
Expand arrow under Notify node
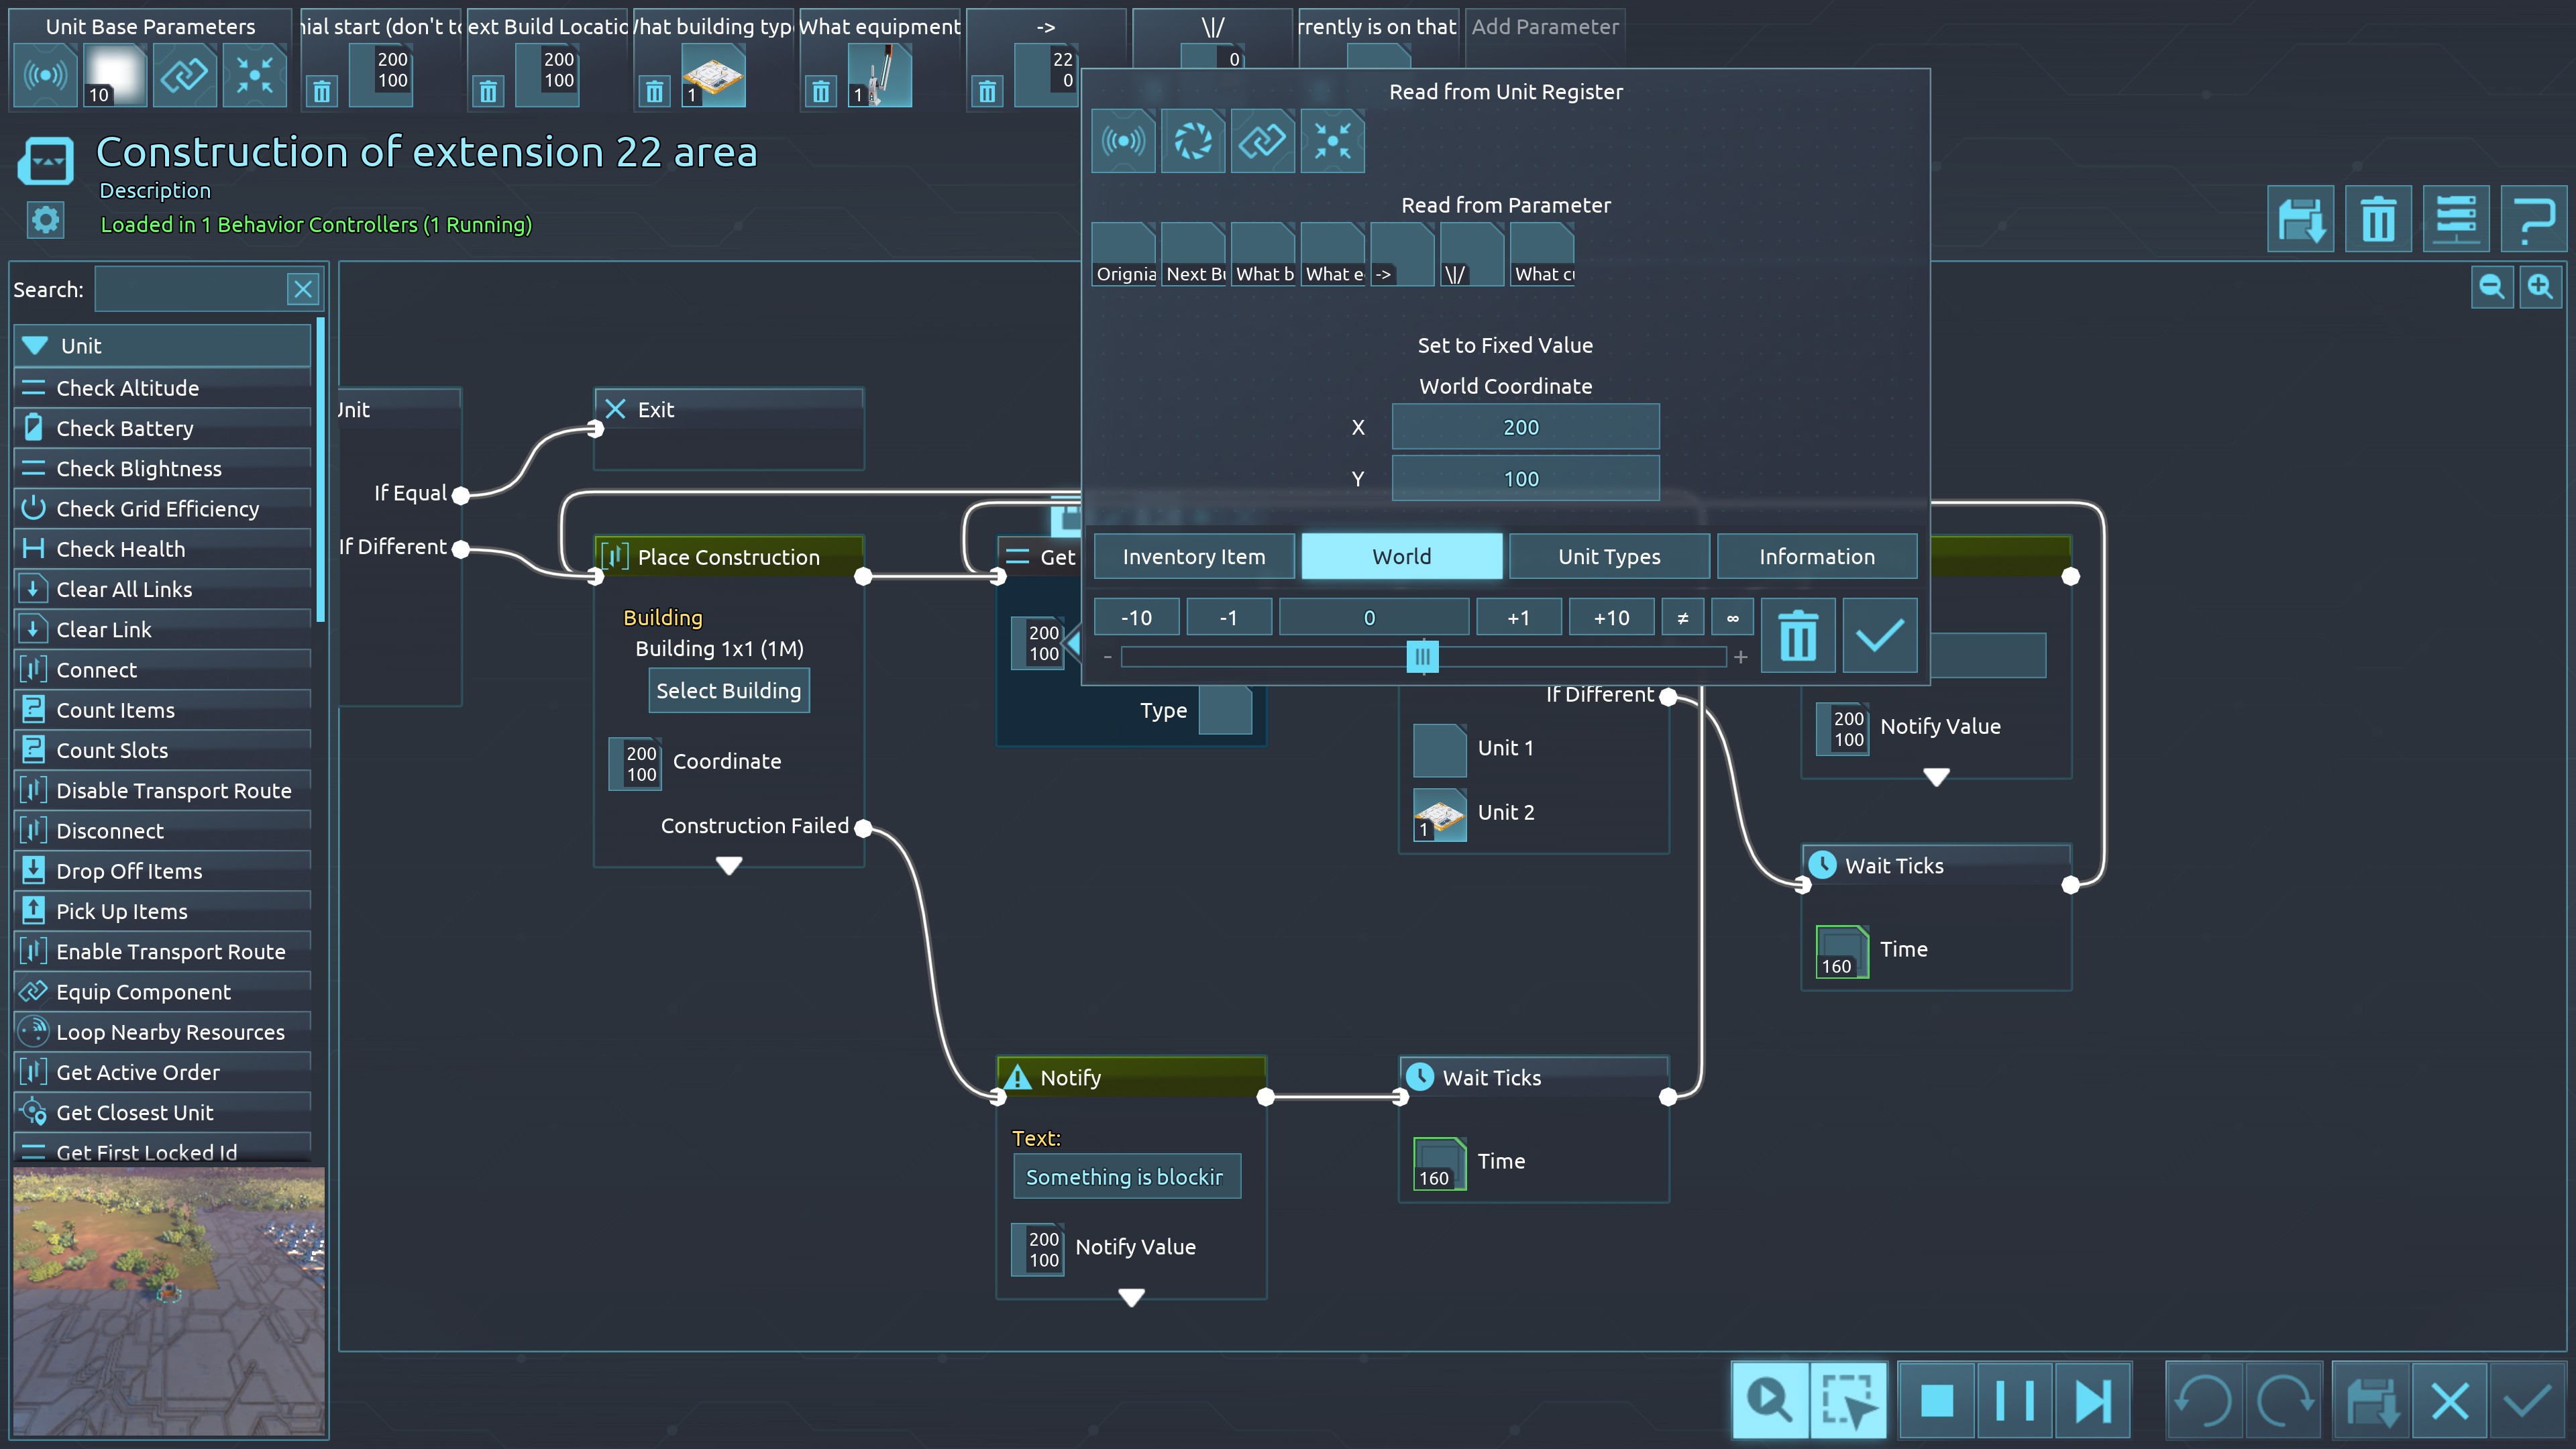click(x=1131, y=1297)
